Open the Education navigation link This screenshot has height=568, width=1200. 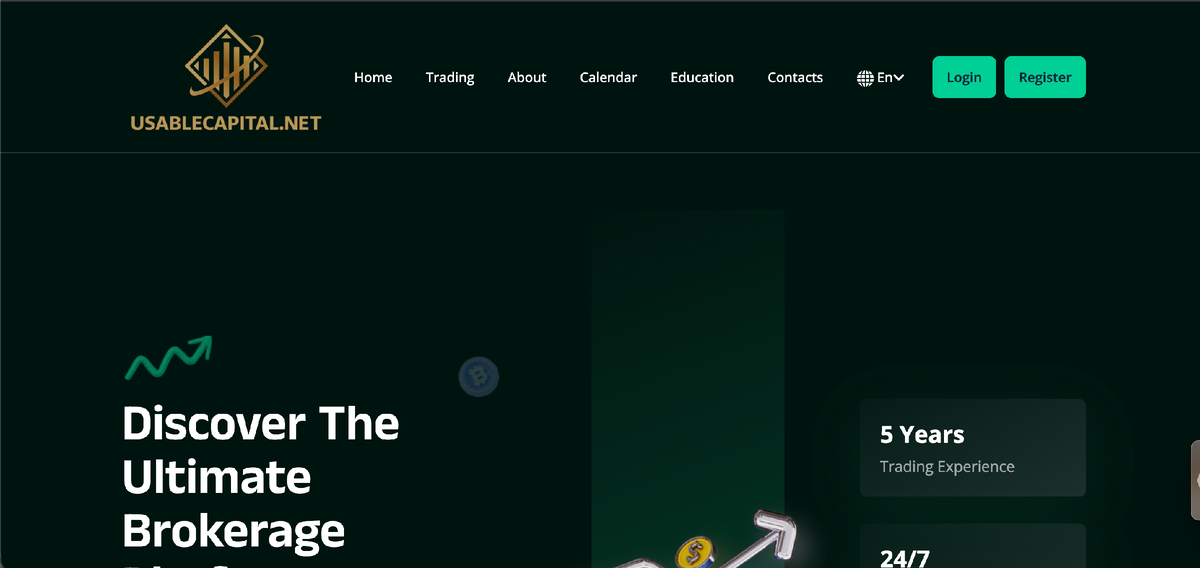click(702, 78)
